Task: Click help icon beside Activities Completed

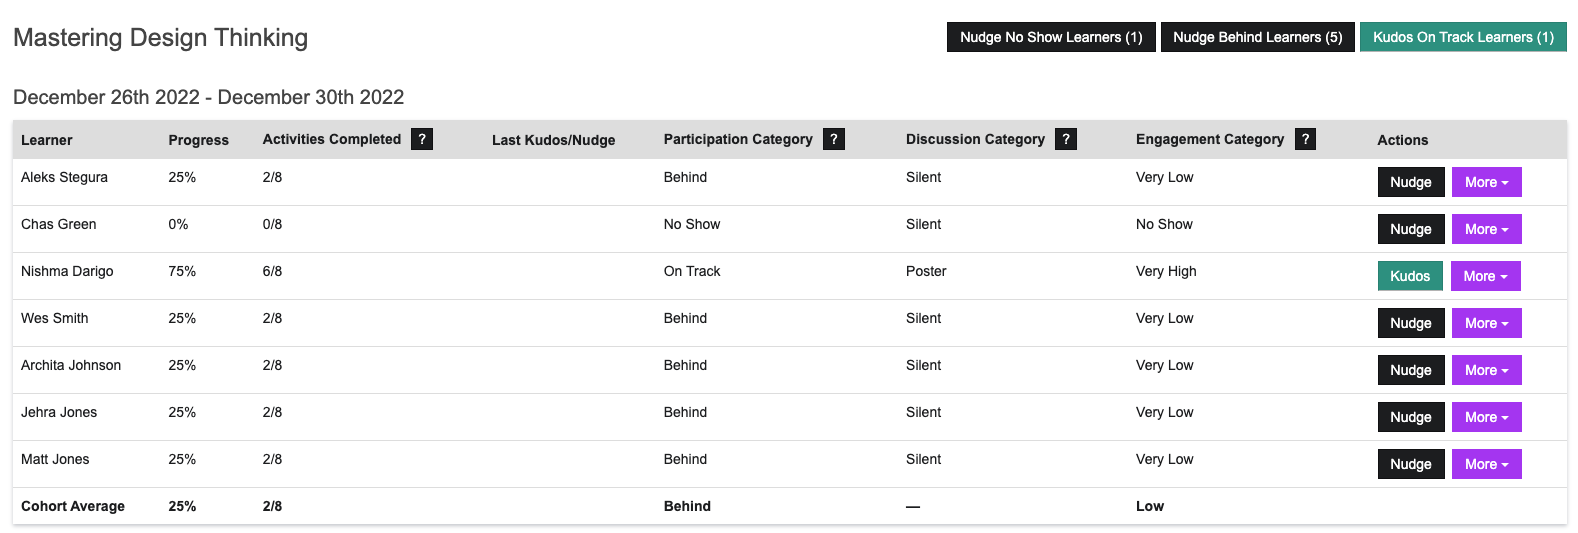Action: [422, 139]
